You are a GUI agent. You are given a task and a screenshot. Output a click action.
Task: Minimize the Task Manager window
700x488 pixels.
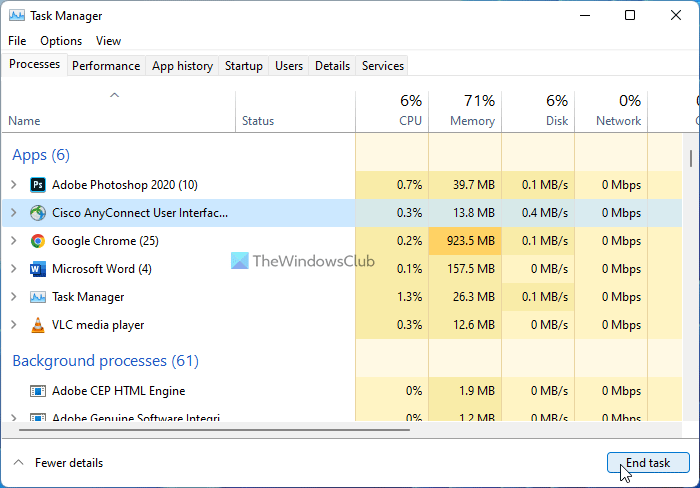[585, 16]
